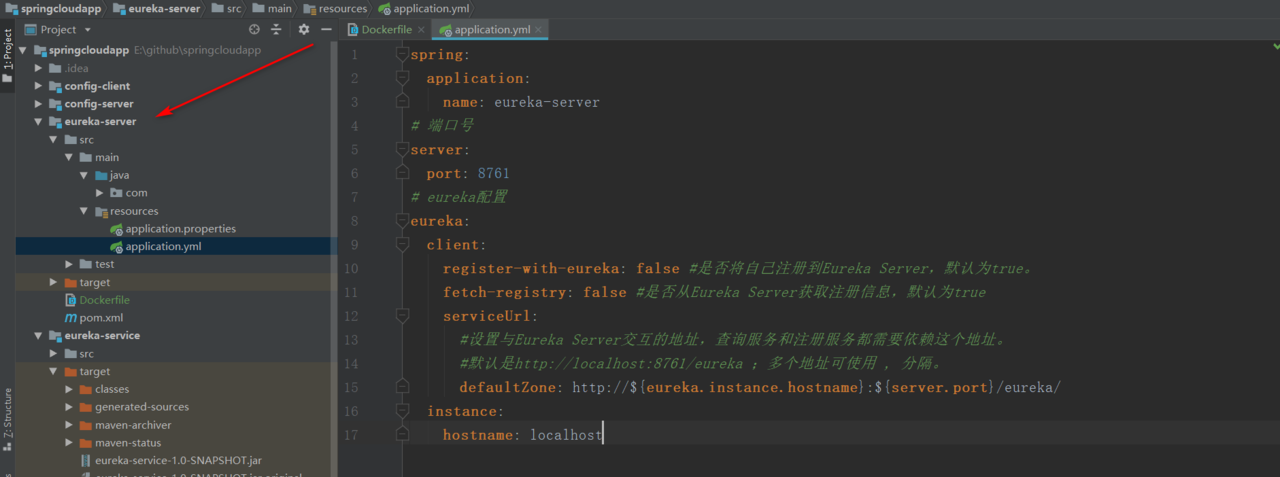This screenshot has height=477, width=1280.
Task: Click the locate/scroll from source icon
Action: coord(255,30)
